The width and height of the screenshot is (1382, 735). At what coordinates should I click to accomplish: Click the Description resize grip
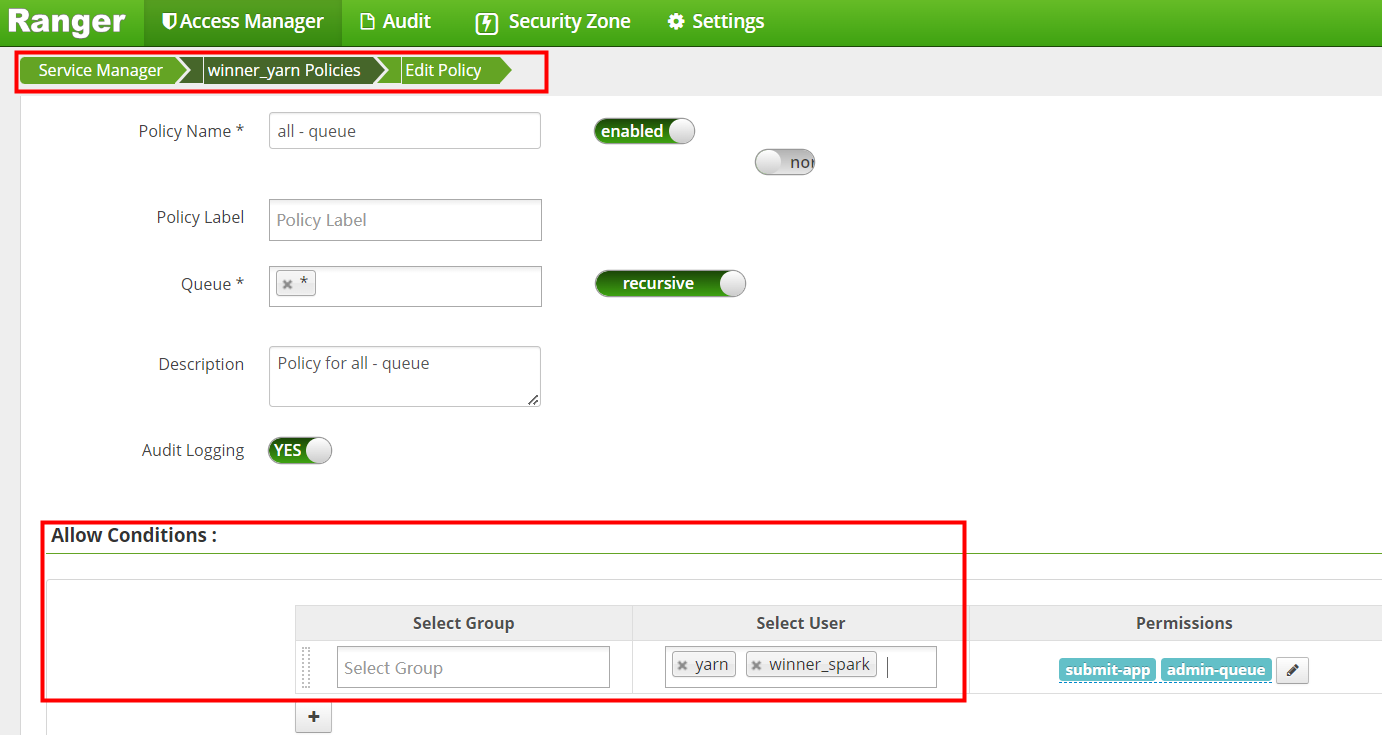[x=533, y=399]
